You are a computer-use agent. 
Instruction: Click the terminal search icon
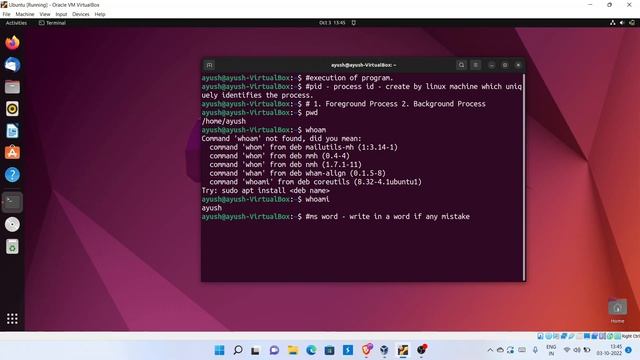461,65
